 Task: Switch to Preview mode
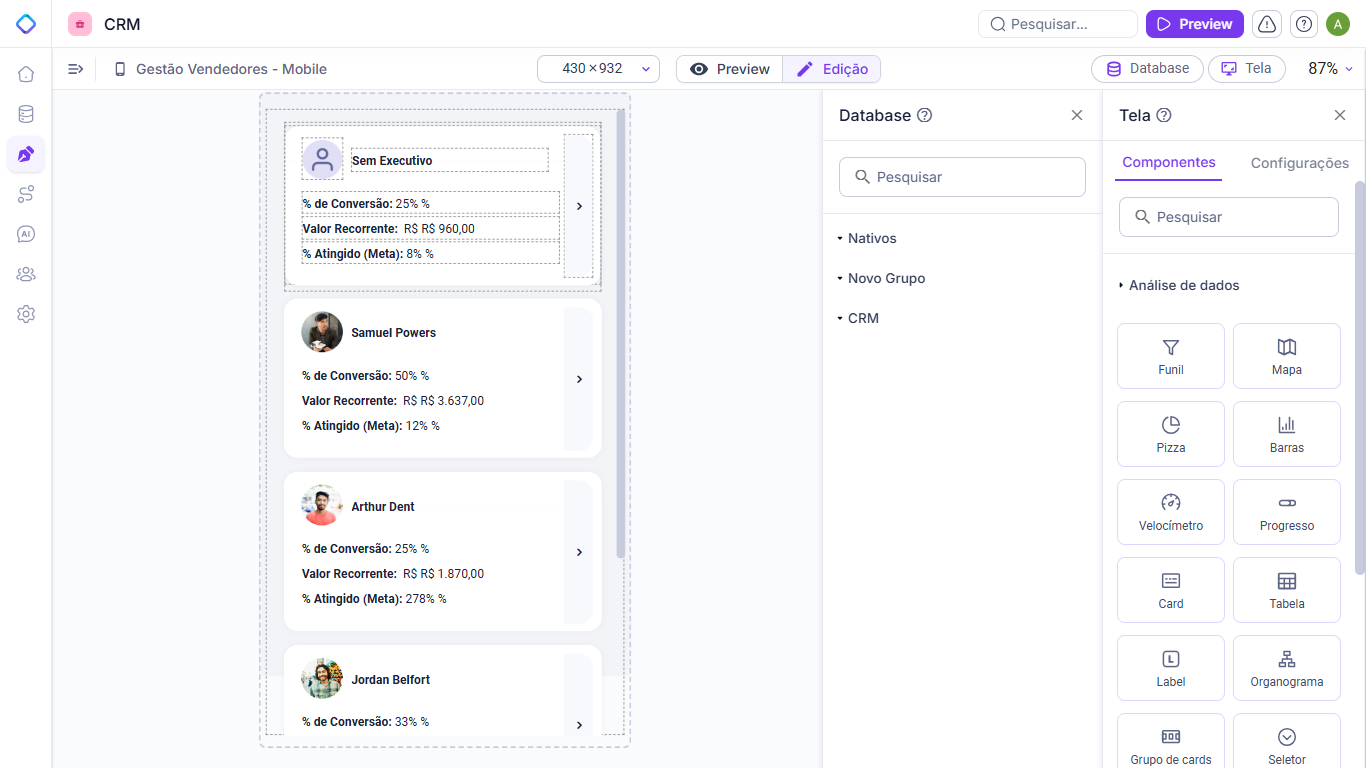click(729, 68)
